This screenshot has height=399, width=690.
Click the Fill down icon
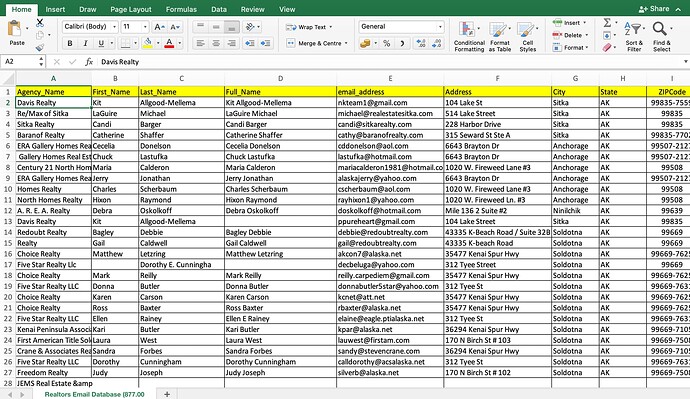coord(607,35)
